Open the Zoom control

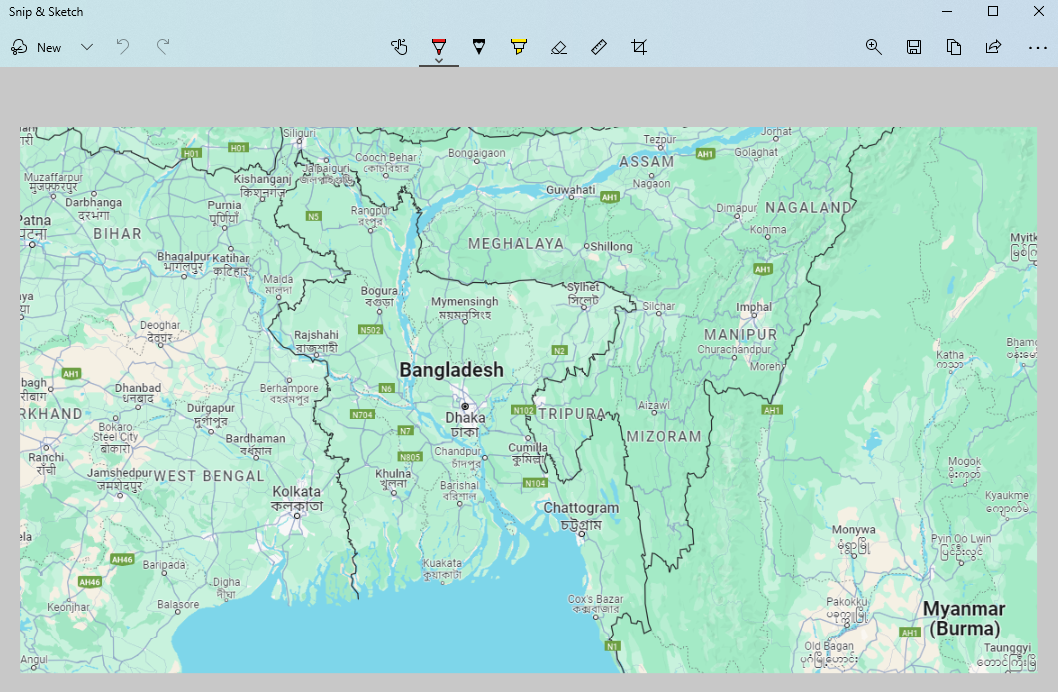point(874,47)
